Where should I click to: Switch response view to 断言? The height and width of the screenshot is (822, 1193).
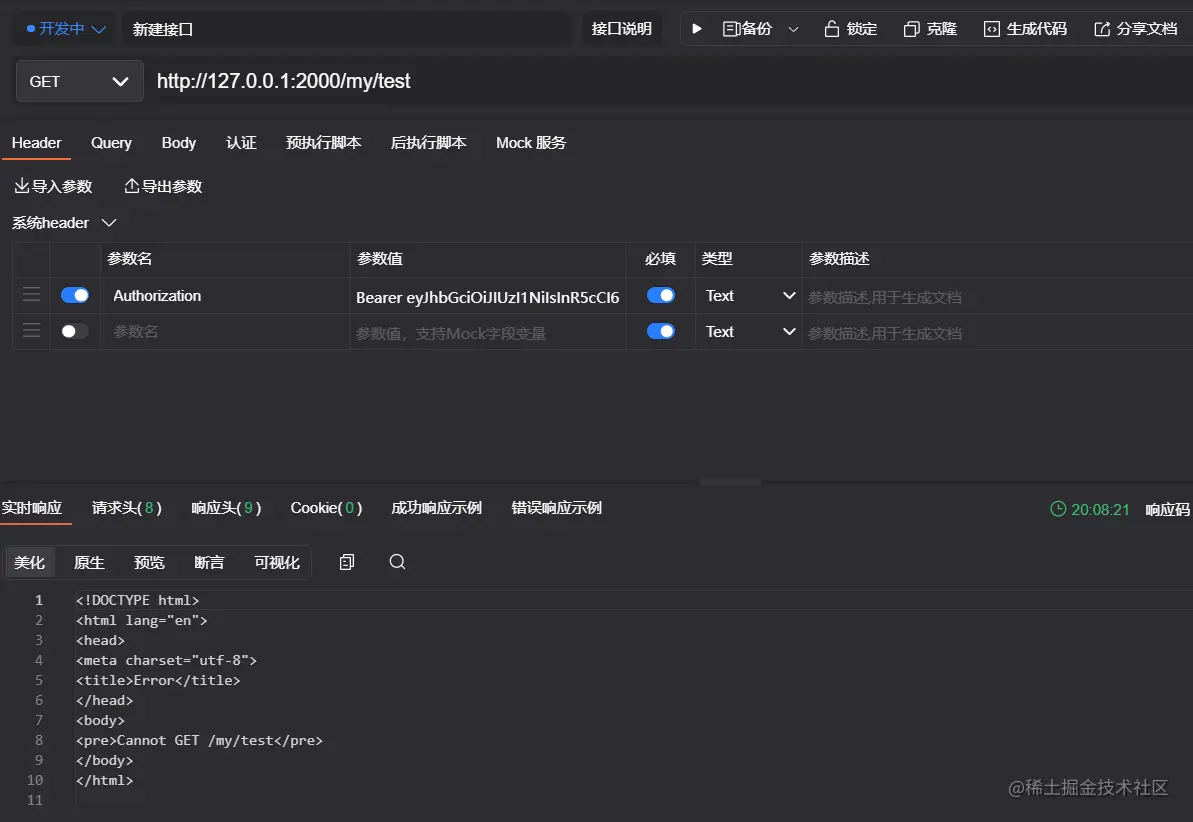coord(209,562)
